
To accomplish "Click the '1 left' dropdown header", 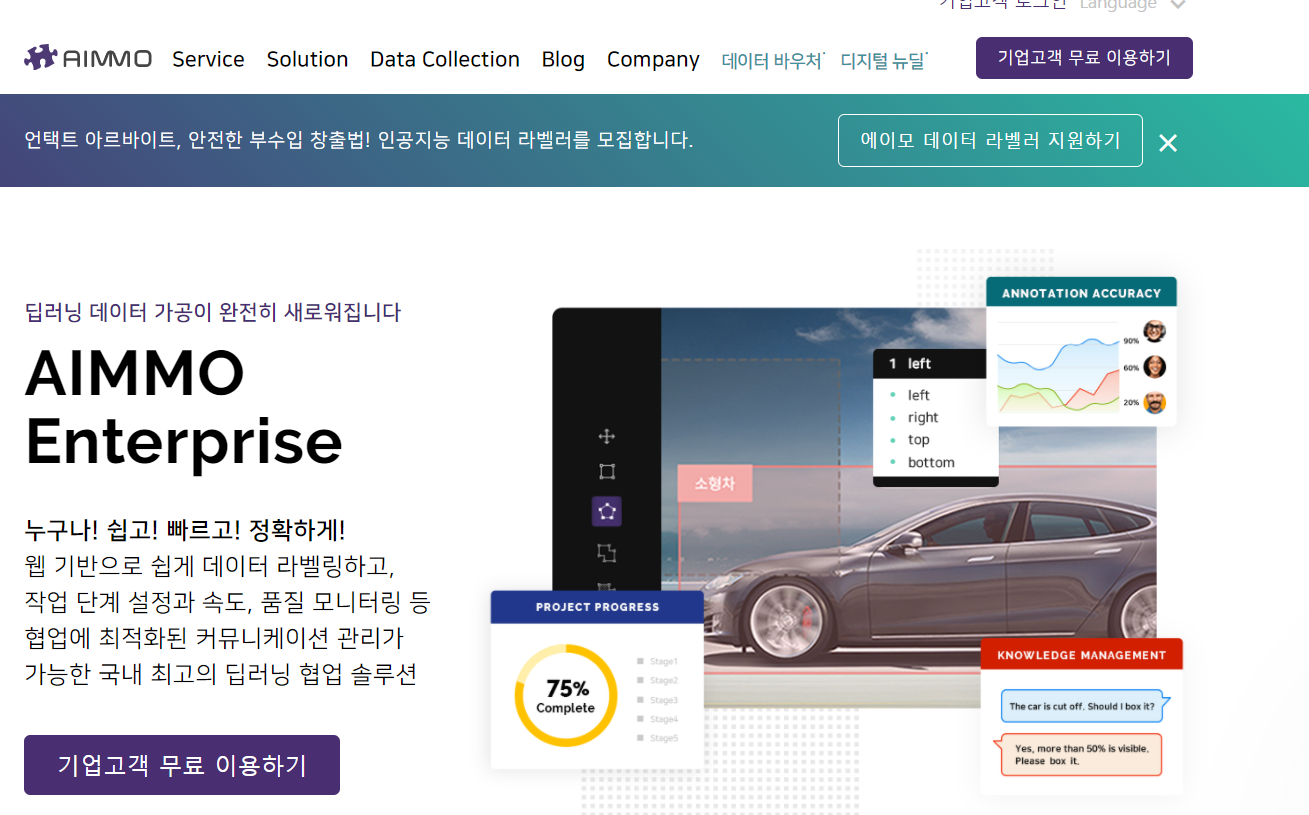I will click(x=936, y=364).
